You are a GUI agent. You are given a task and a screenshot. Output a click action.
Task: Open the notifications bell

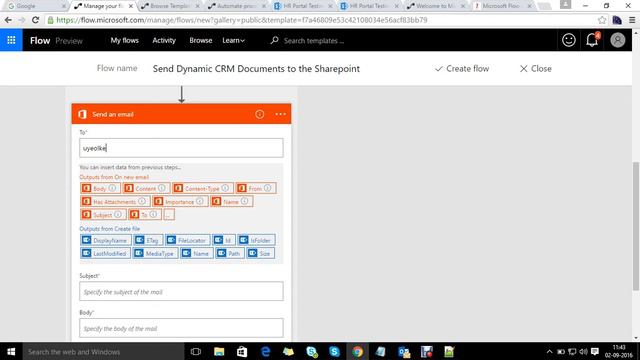(x=592, y=40)
